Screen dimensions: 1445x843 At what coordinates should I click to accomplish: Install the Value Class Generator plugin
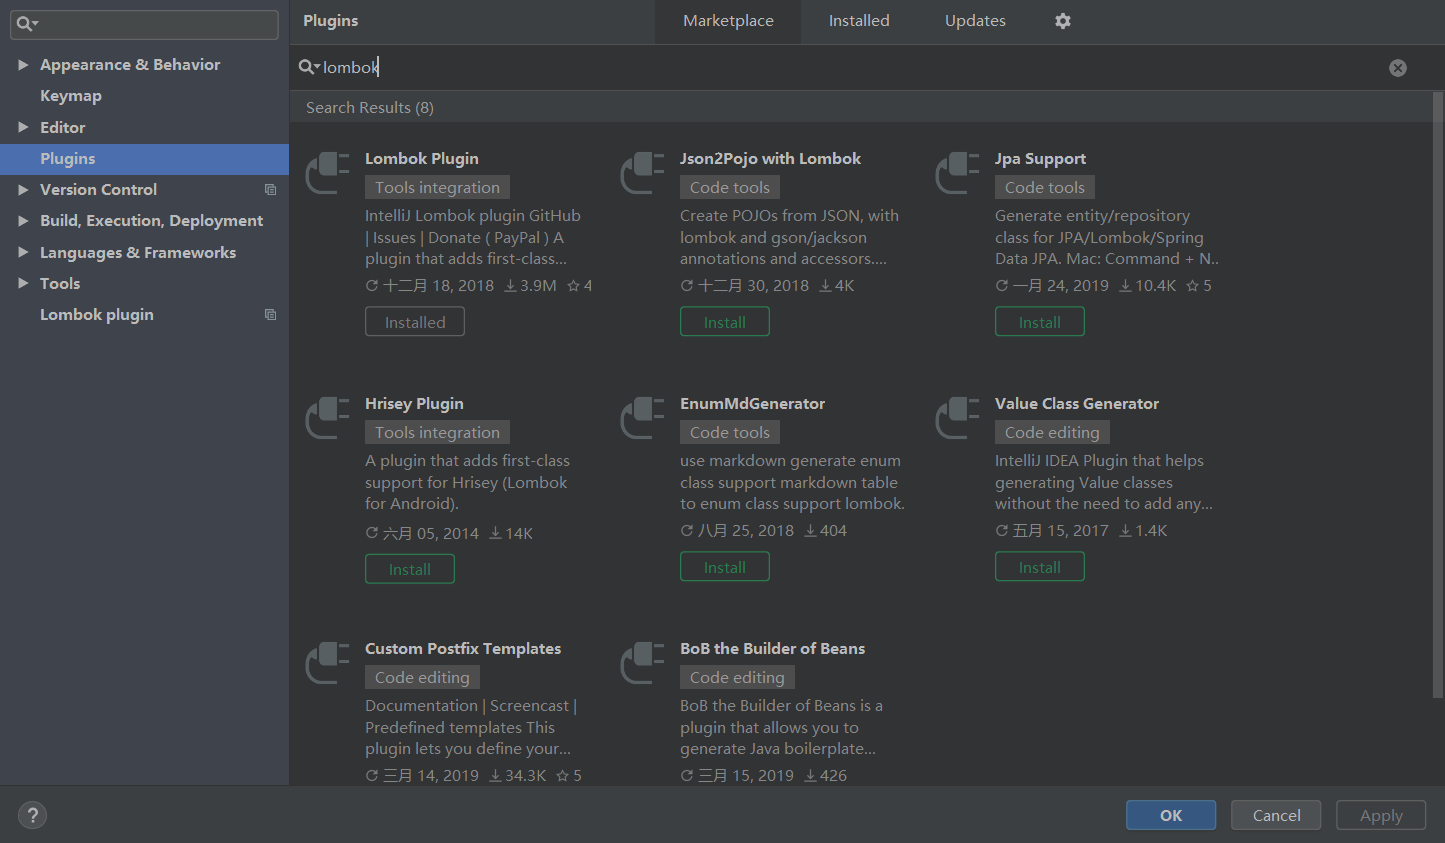coord(1040,567)
